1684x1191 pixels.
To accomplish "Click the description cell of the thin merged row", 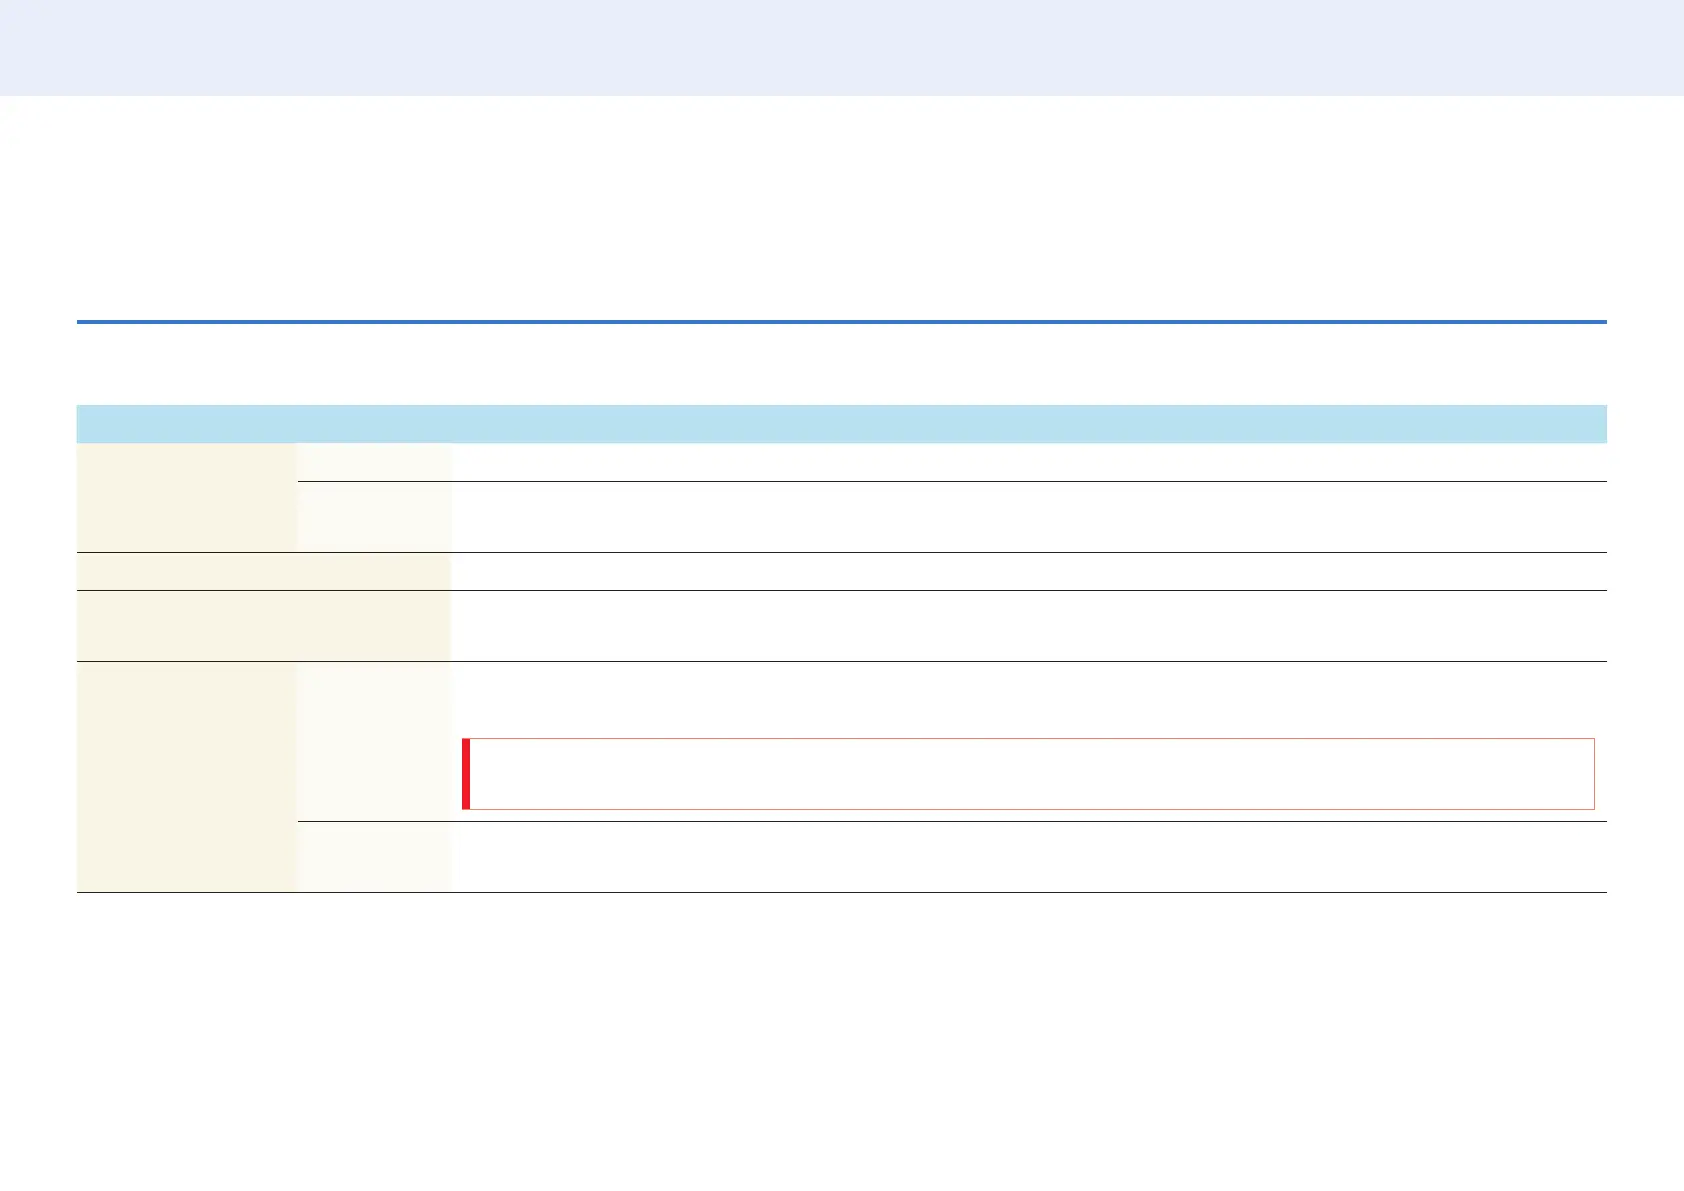I will 1028,571.
